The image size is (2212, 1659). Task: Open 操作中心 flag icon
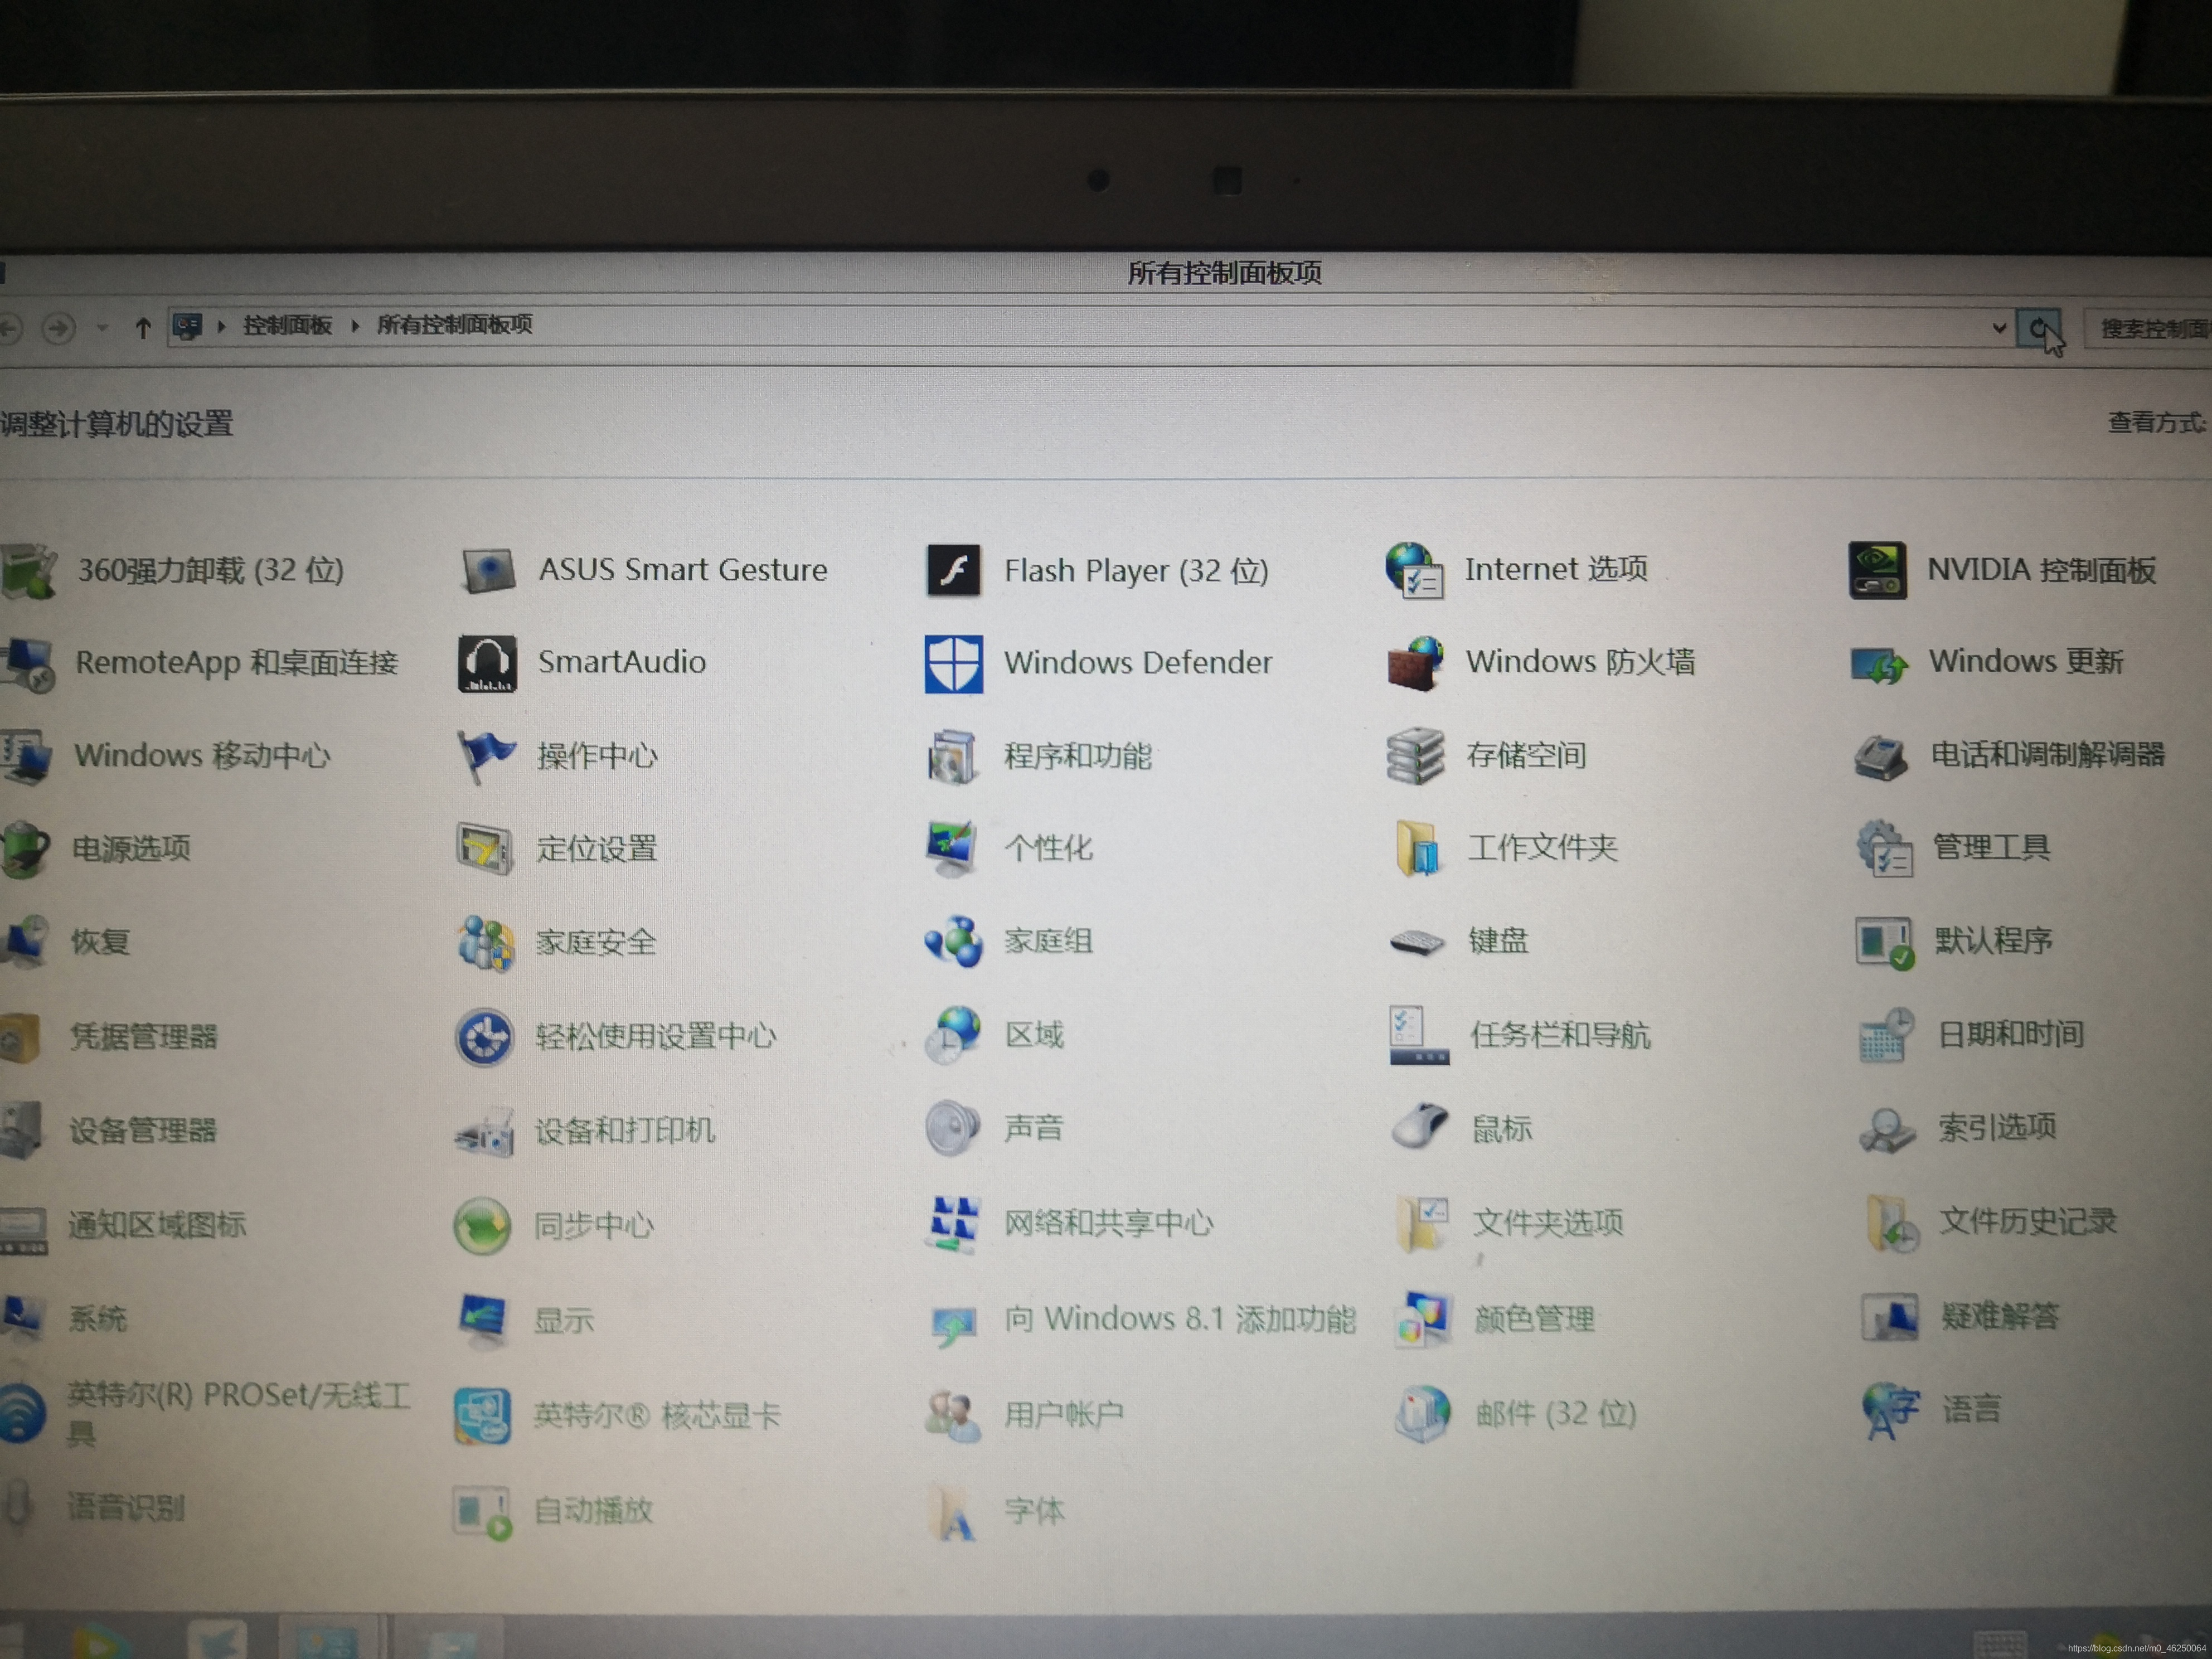(486, 756)
